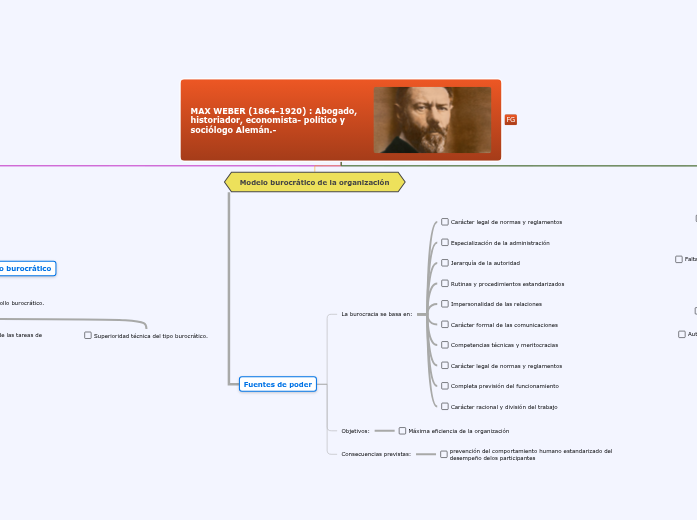Click the FG author badge
This screenshot has width=697, height=520.
(510, 120)
